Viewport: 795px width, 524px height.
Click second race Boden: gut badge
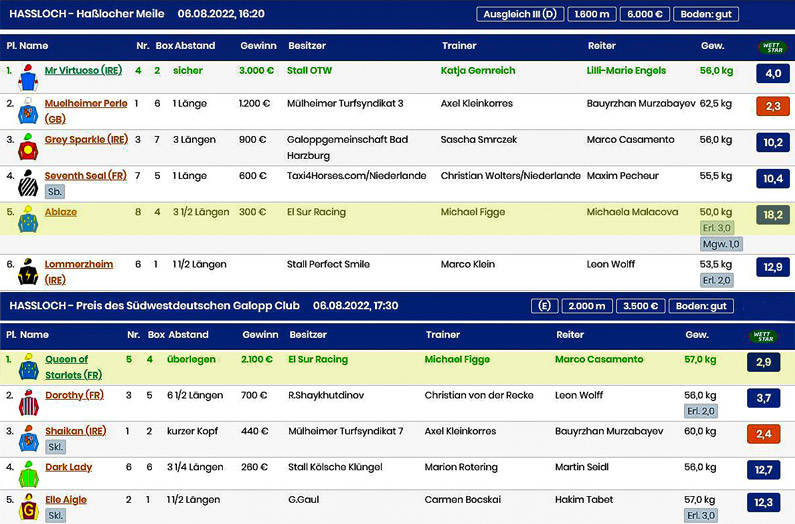pyautogui.click(x=701, y=306)
